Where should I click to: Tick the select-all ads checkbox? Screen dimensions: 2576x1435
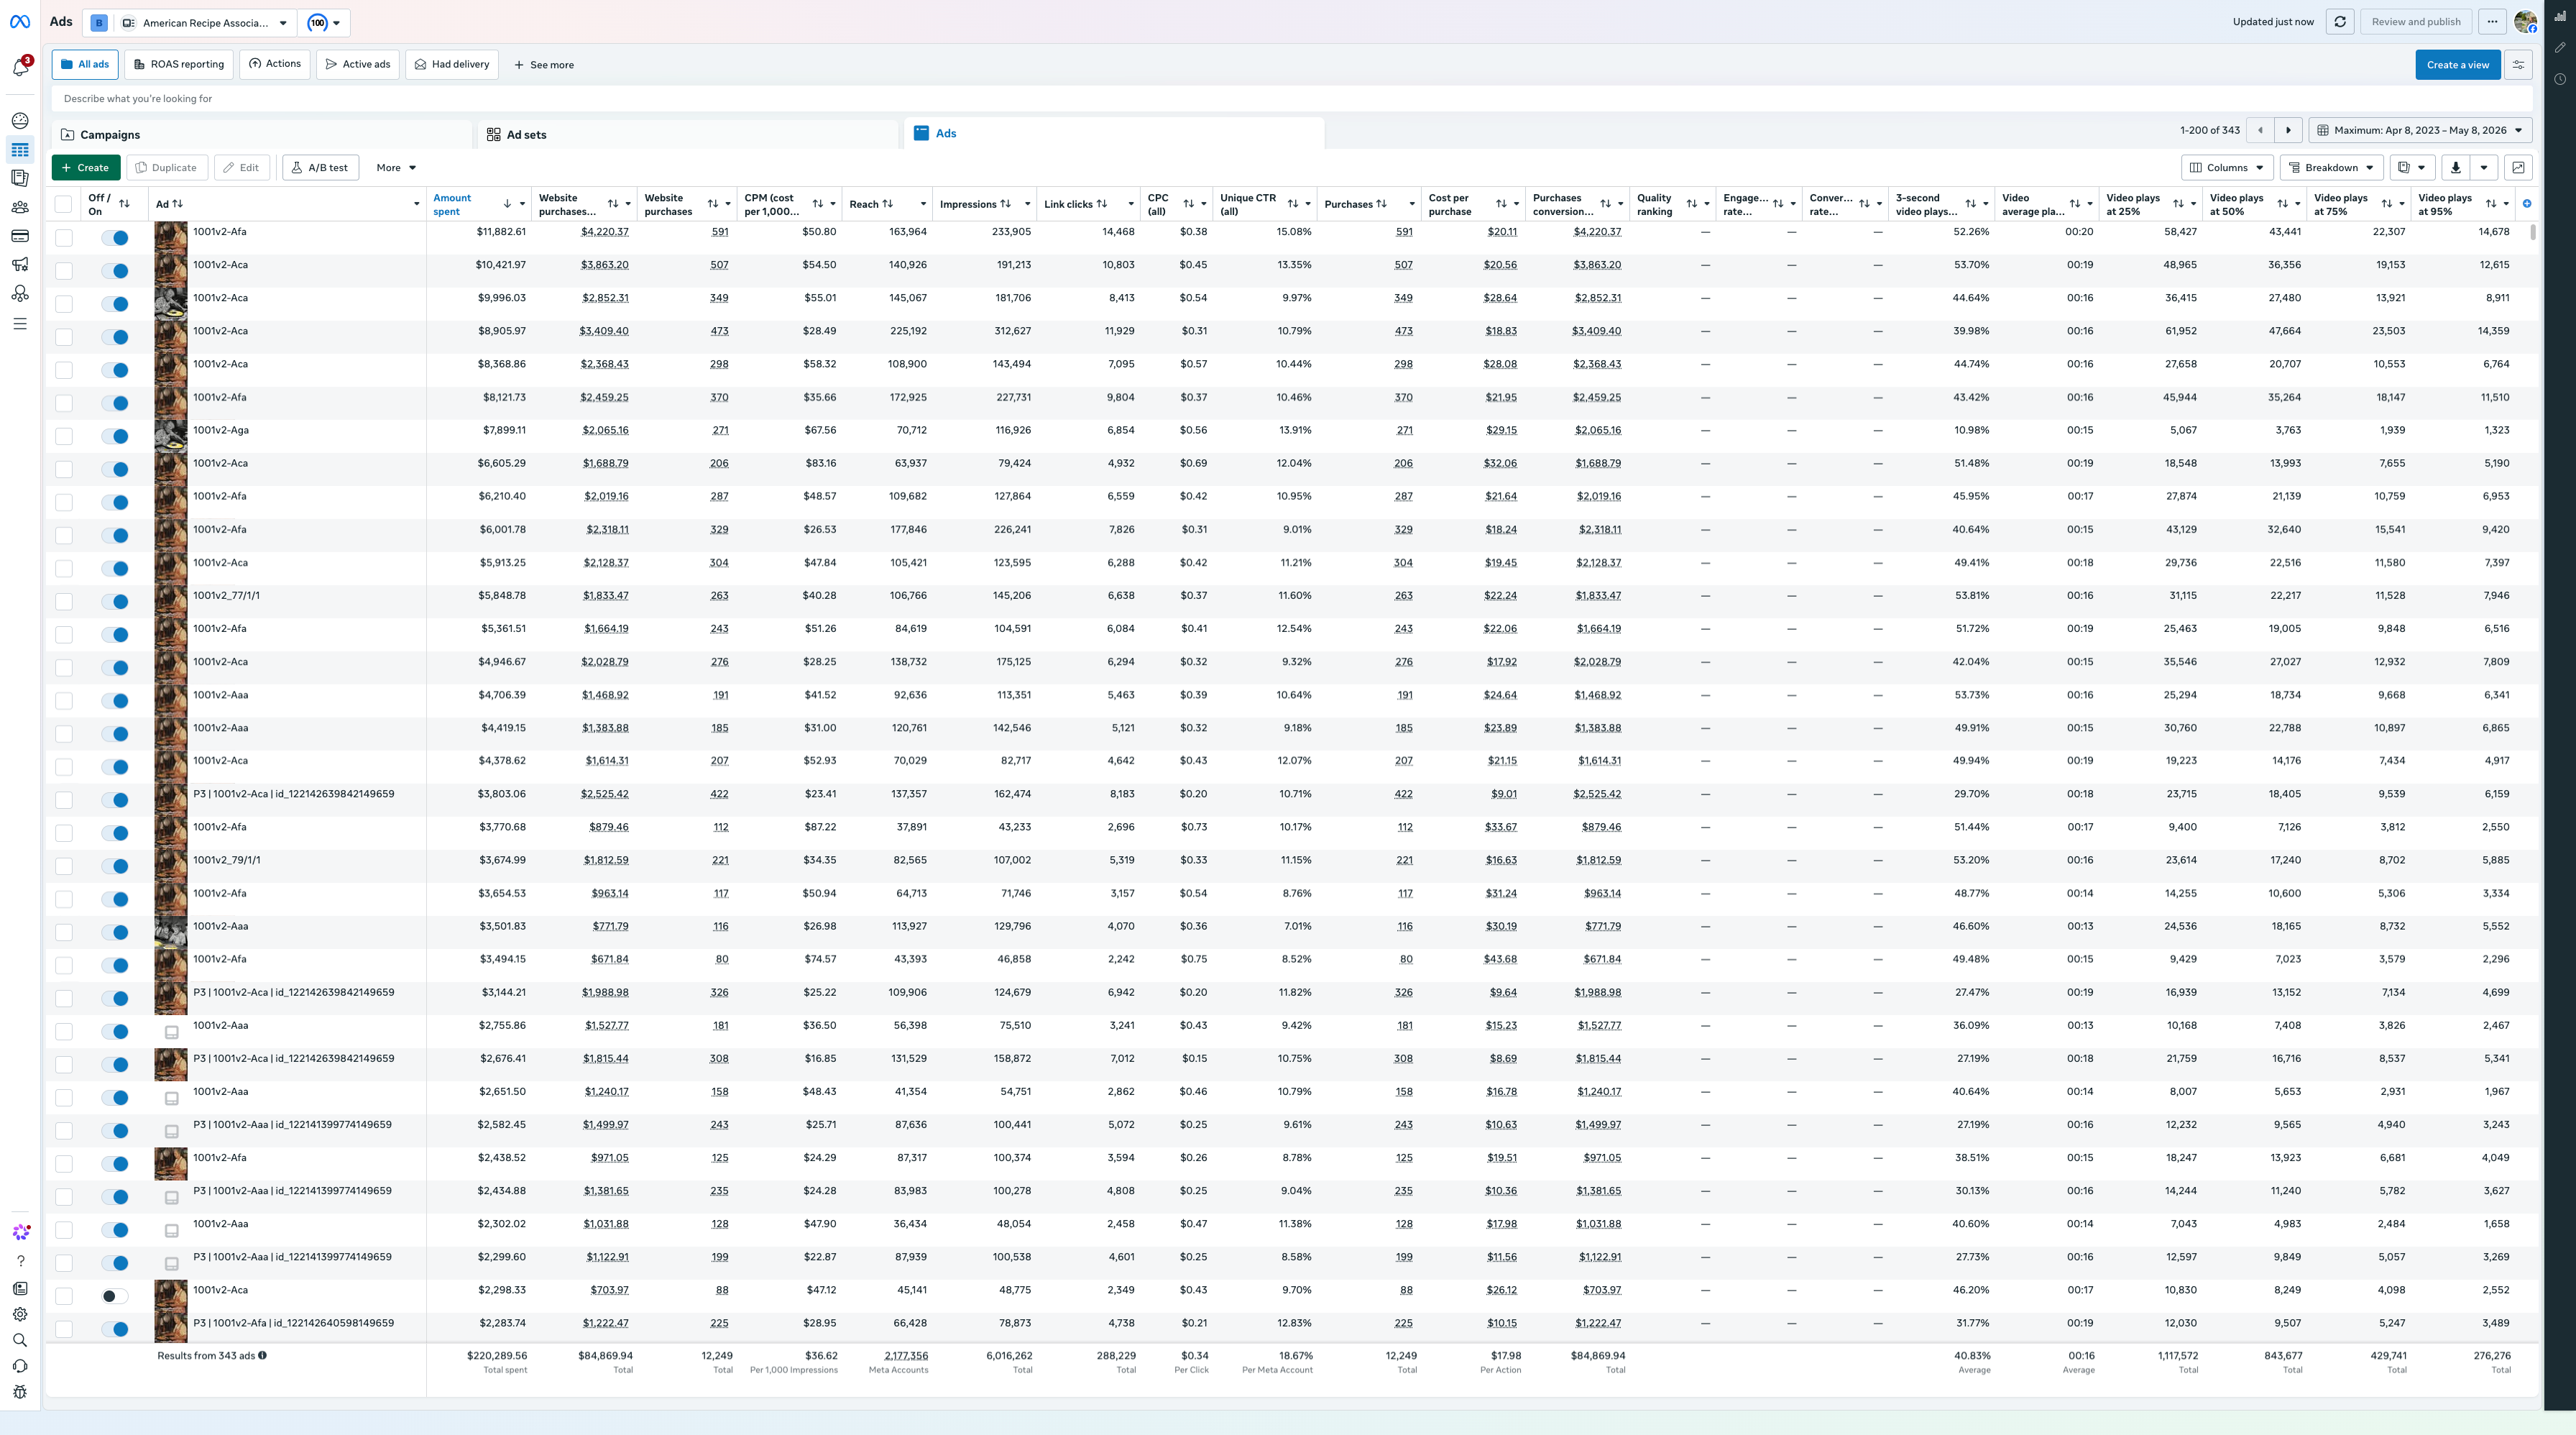coord(63,204)
